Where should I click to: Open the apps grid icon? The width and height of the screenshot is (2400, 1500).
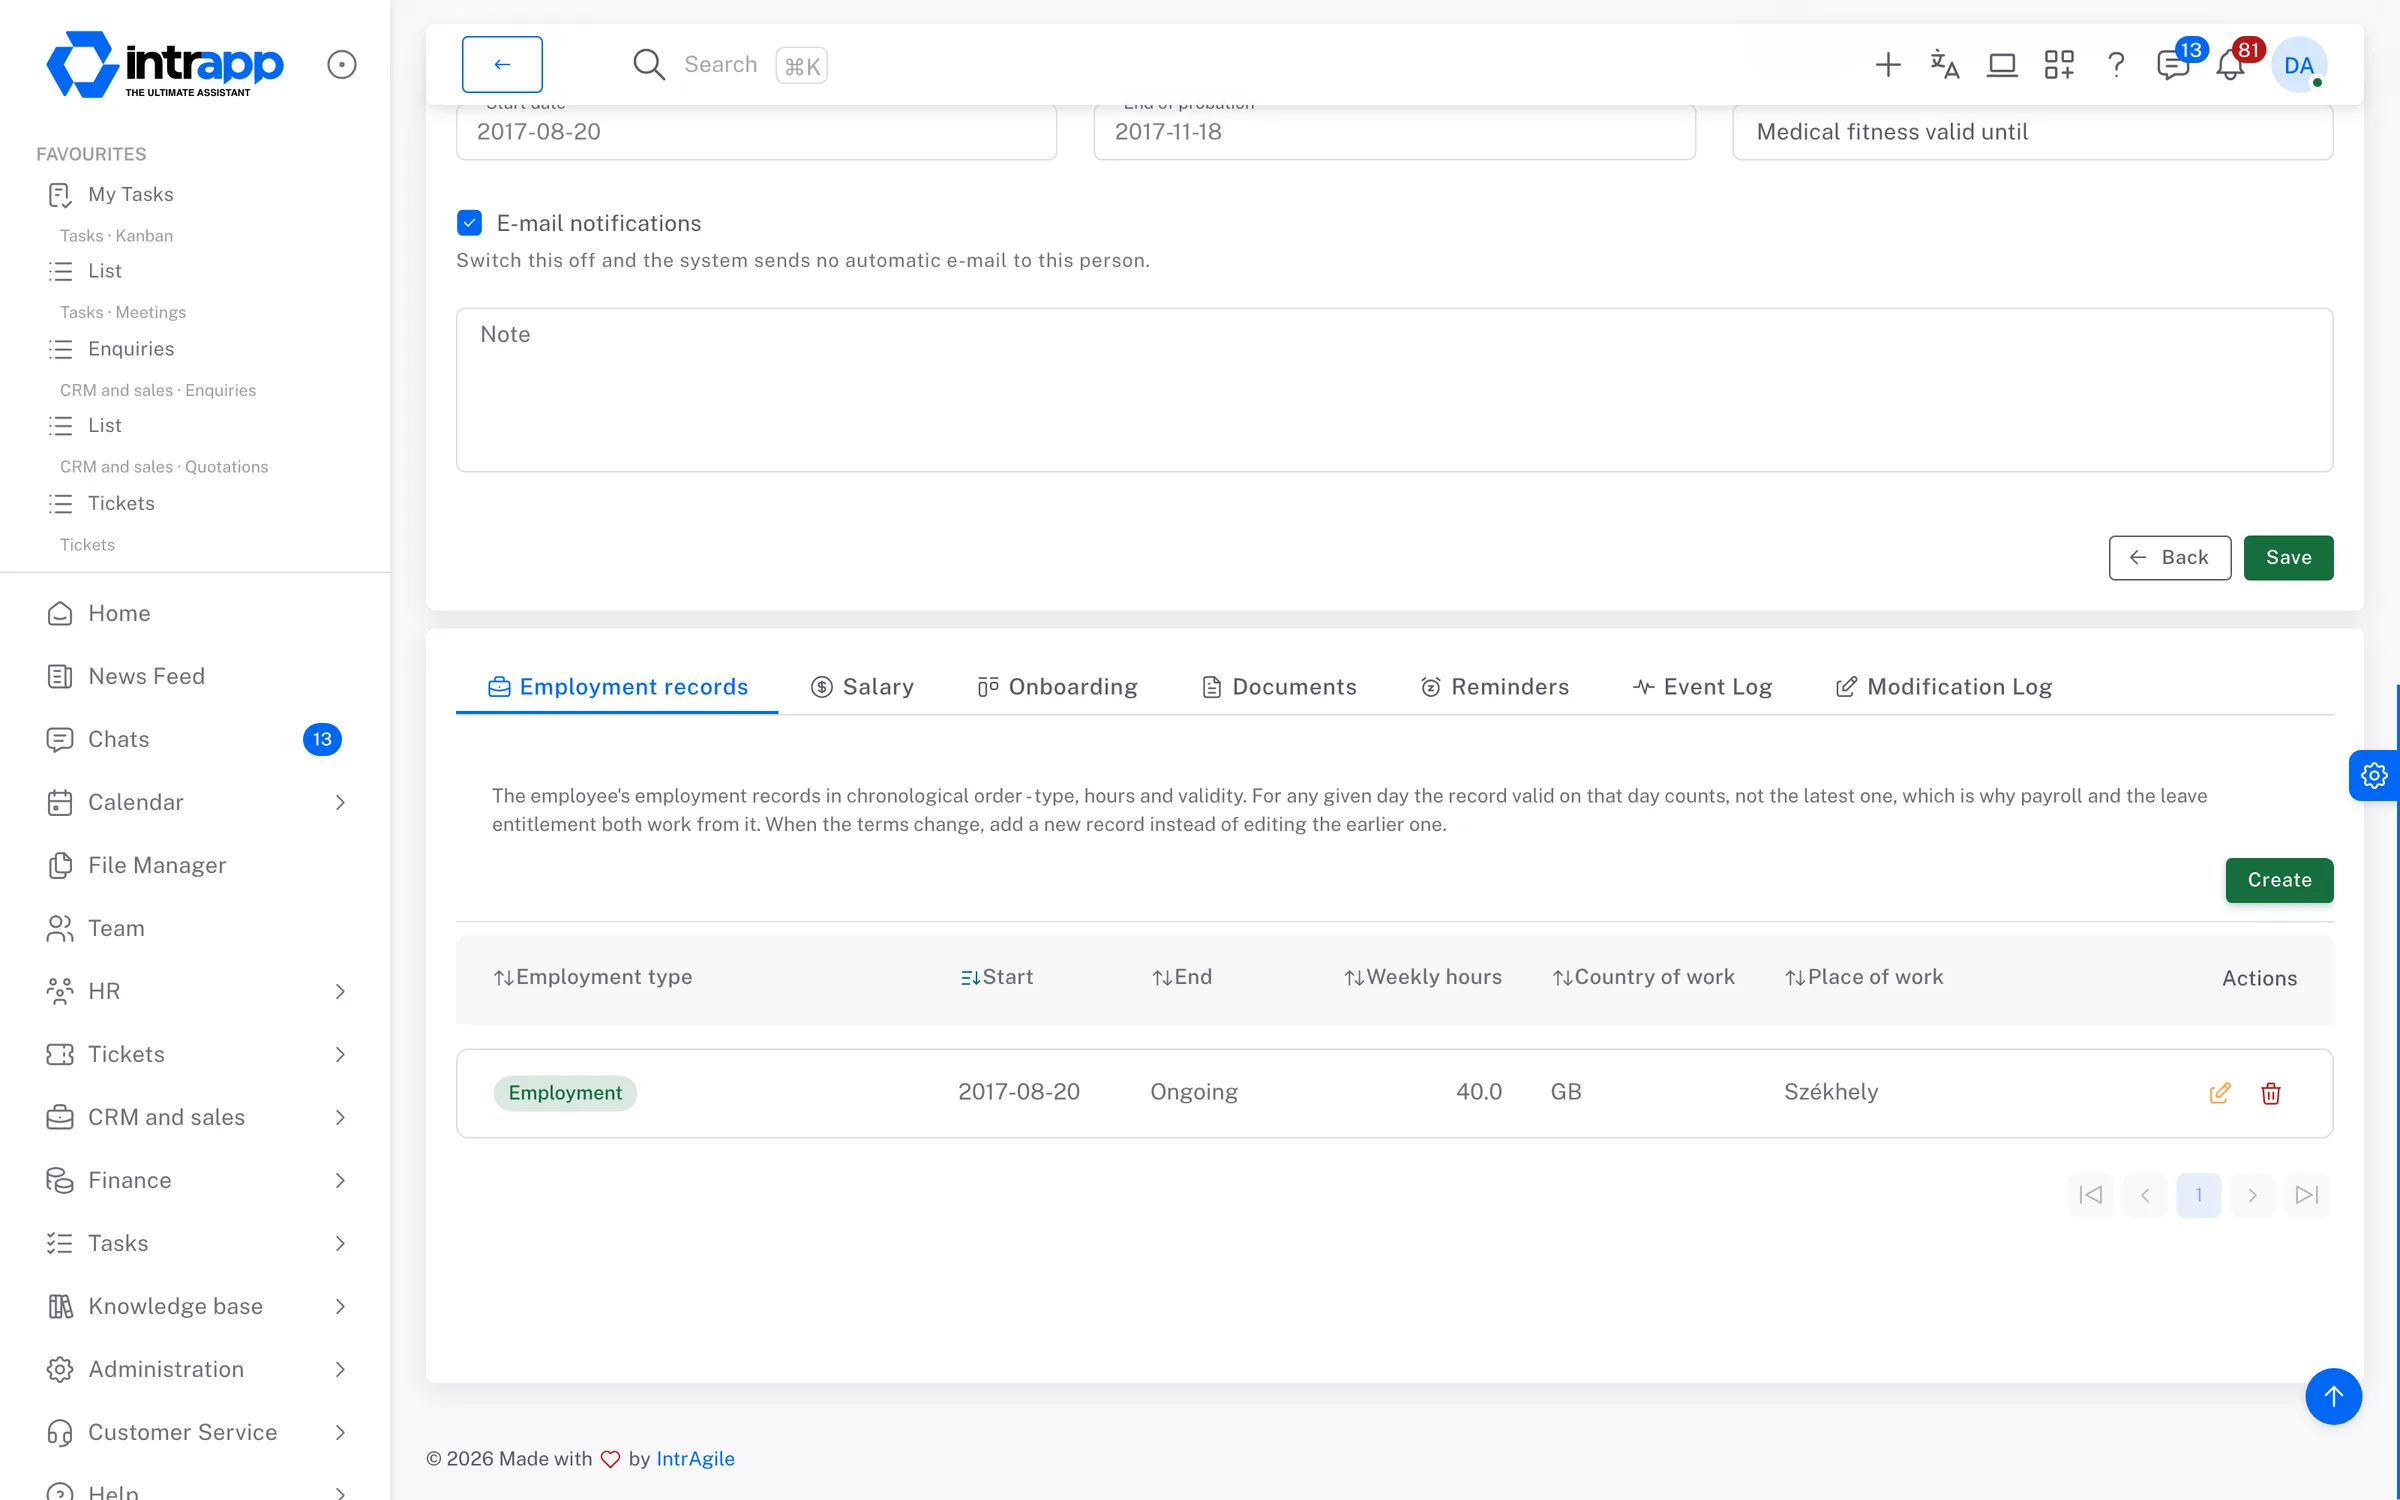coord(2059,65)
